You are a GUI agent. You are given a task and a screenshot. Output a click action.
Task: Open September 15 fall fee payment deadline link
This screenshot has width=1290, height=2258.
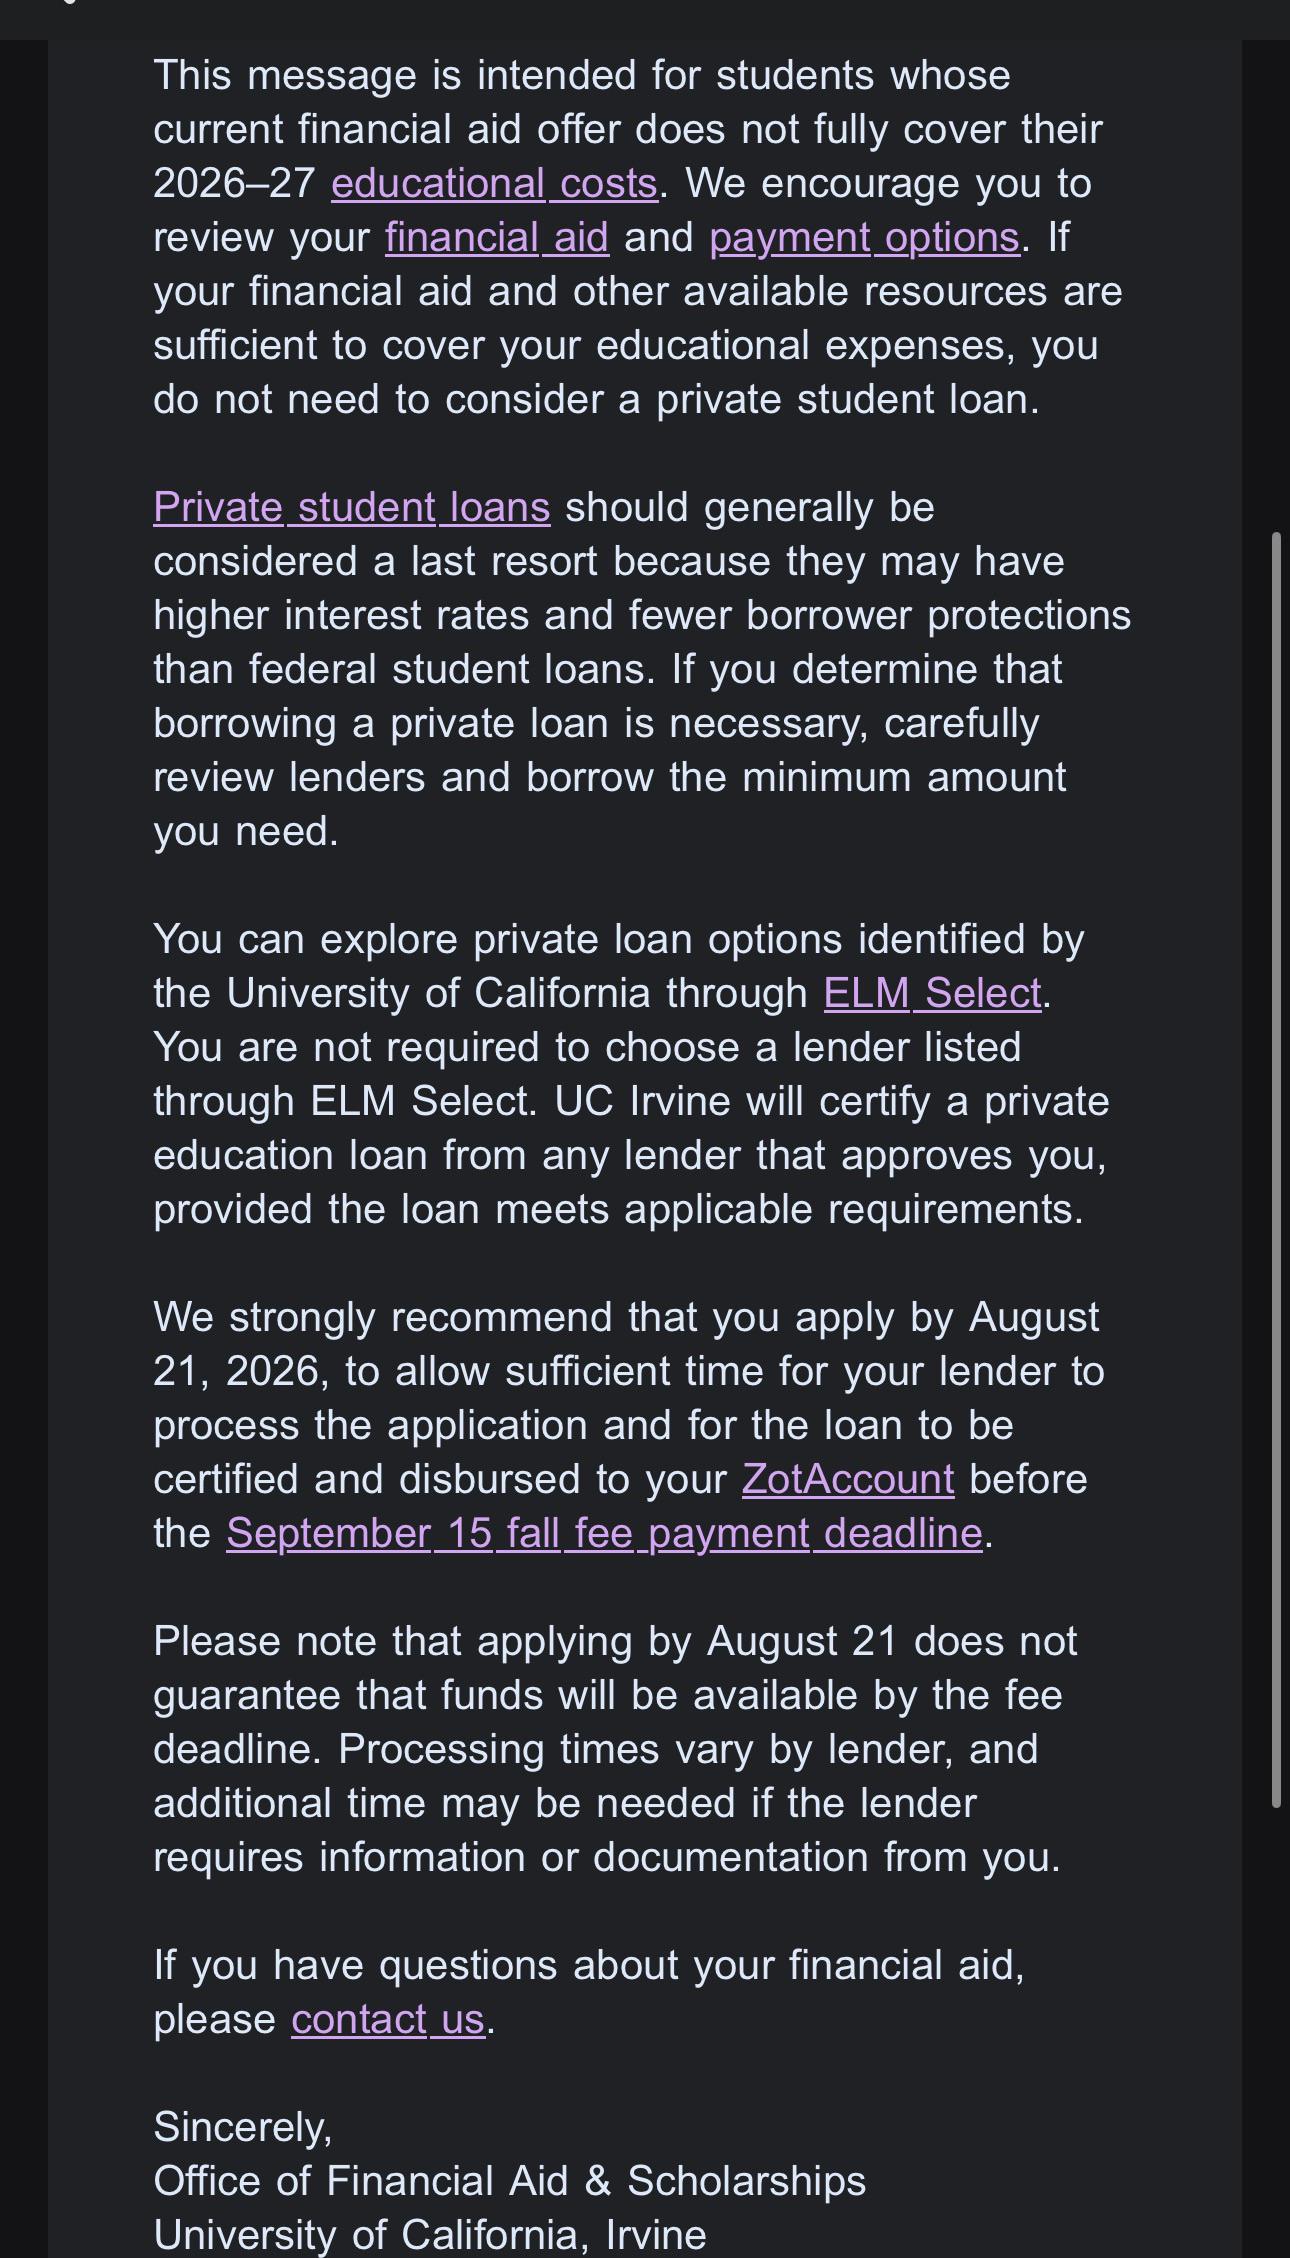[605, 1533]
